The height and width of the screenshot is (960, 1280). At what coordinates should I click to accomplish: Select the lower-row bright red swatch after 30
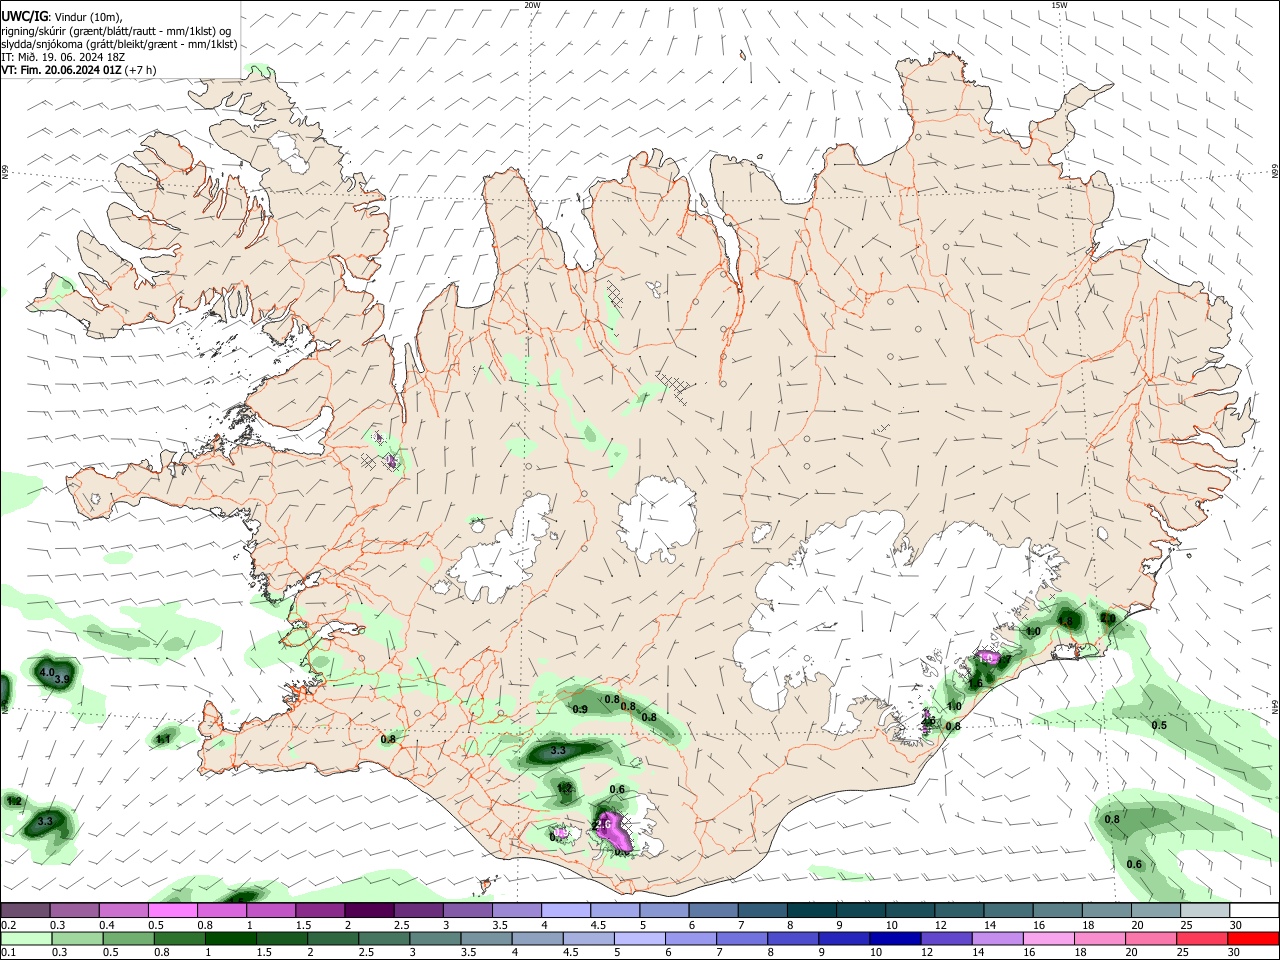1254,938
